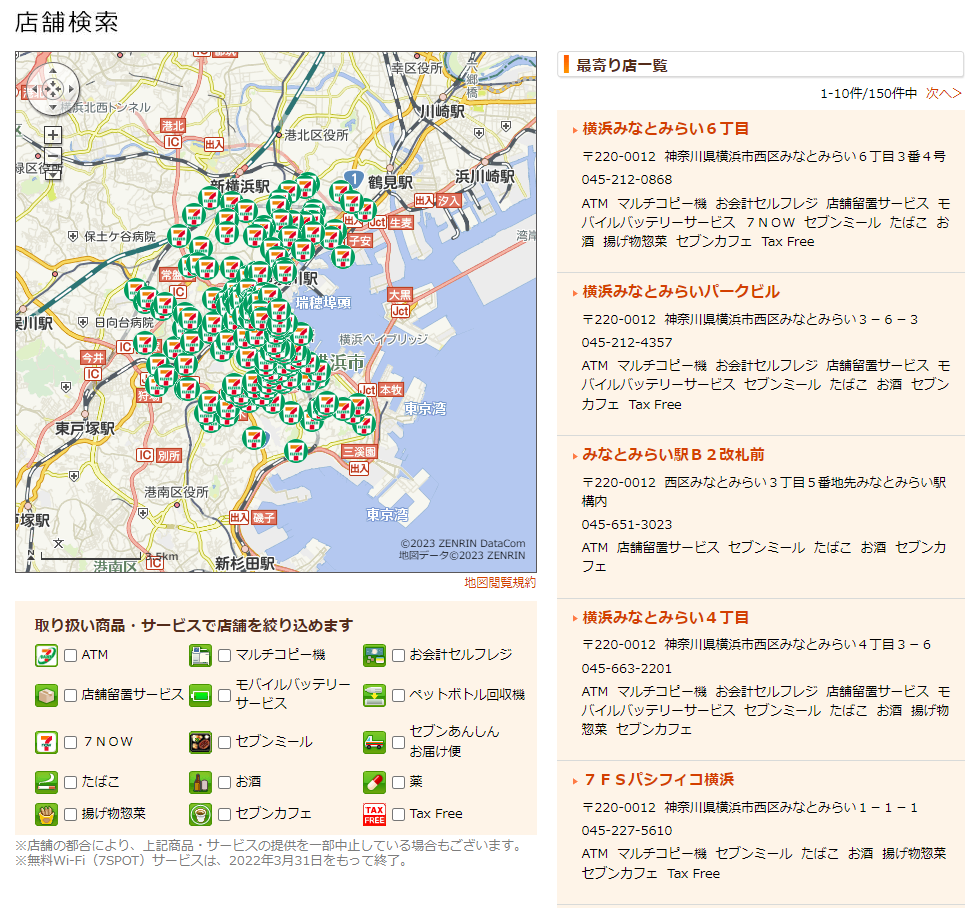Screen dimensions: 971x908
Task: Click the お会計セルフレジ service icon
Action: [x=374, y=655]
